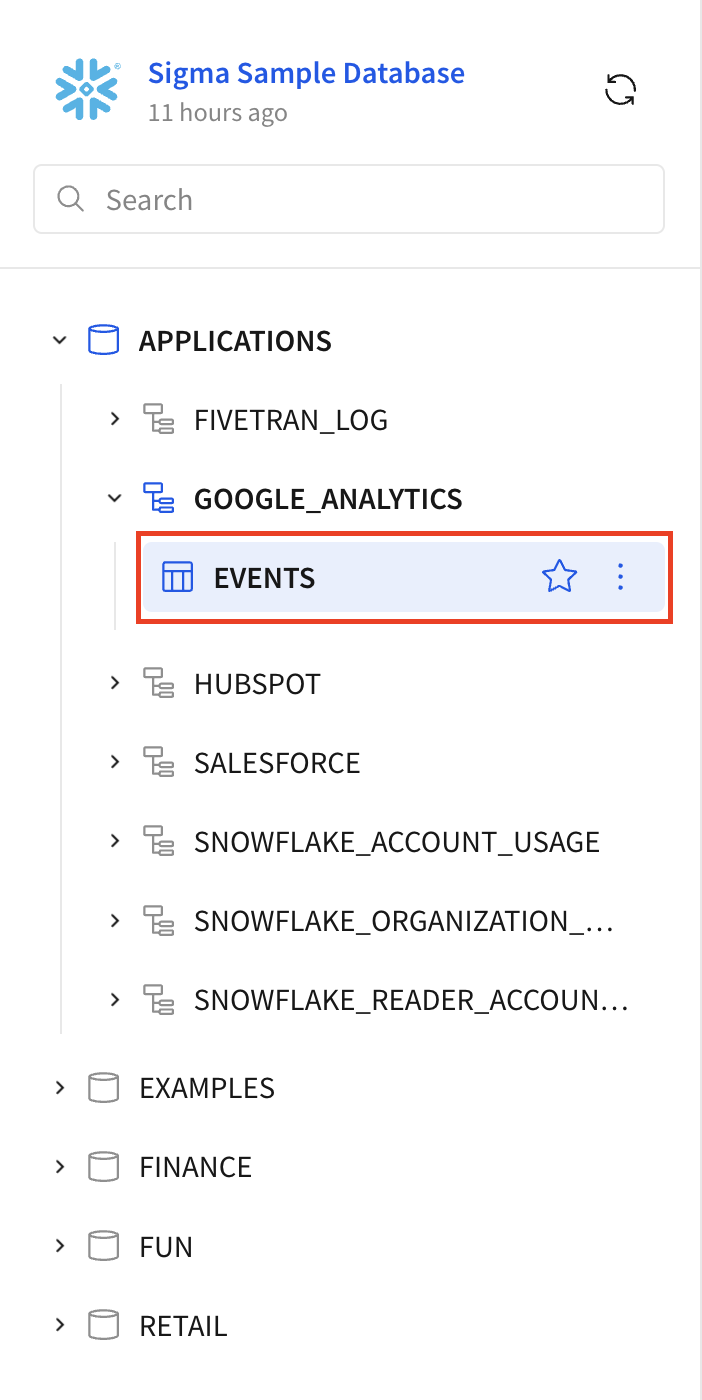The height and width of the screenshot is (1400, 702).
Task: Collapse the APPLICATIONS database
Action: pos(60,340)
